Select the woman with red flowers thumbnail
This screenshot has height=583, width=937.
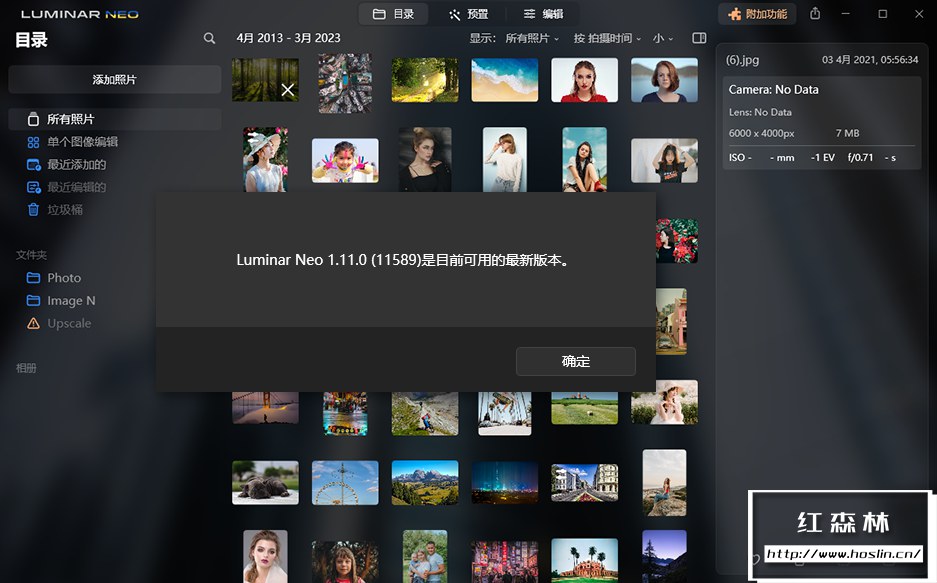point(676,241)
